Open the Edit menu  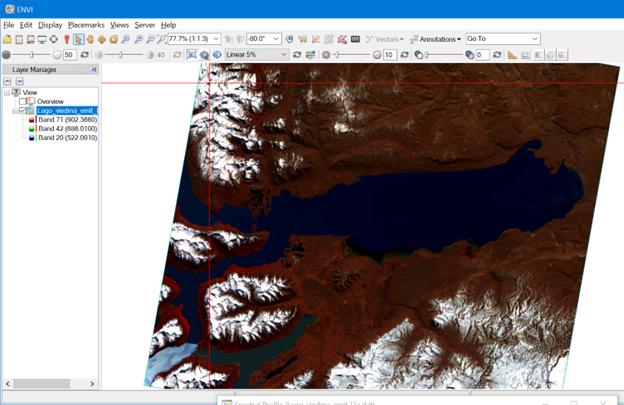(26, 25)
